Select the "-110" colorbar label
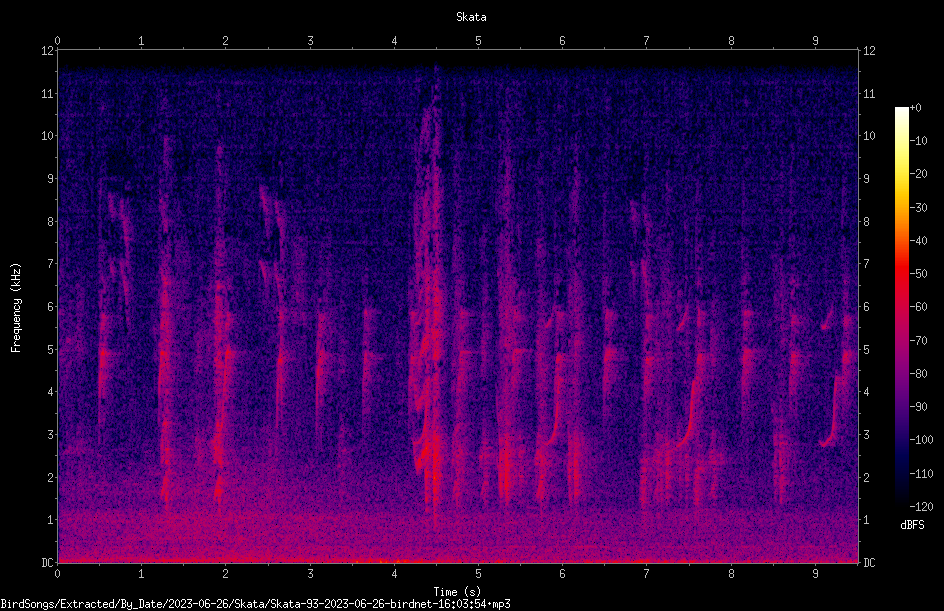The height and width of the screenshot is (611, 944). click(x=922, y=474)
